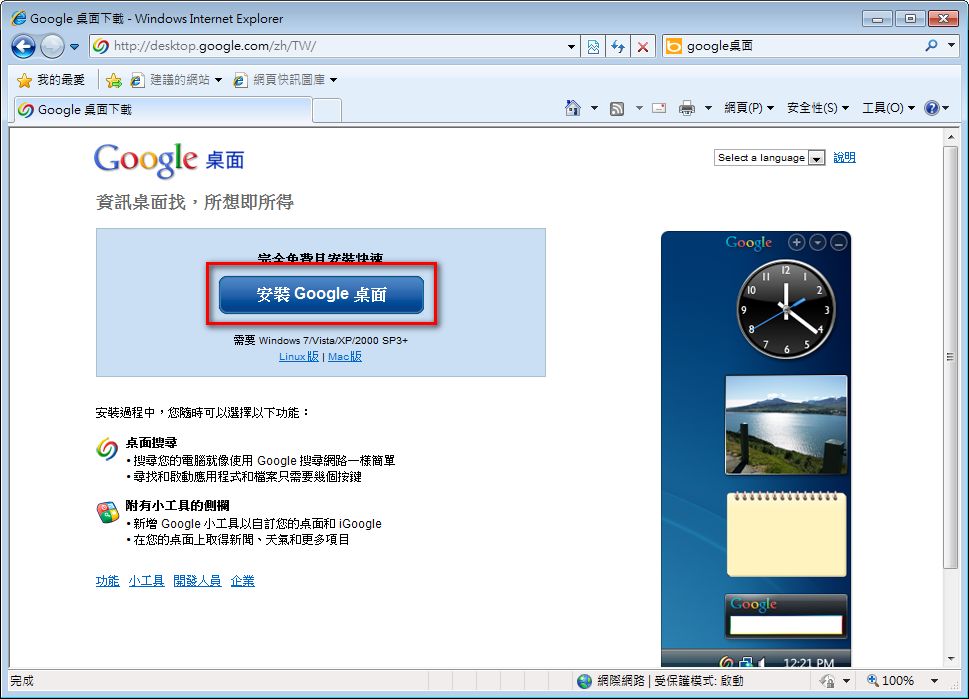Viewport: 969px width, 699px height.
Task: Click the yellow notepad gadget
Action: pyautogui.click(x=786, y=535)
